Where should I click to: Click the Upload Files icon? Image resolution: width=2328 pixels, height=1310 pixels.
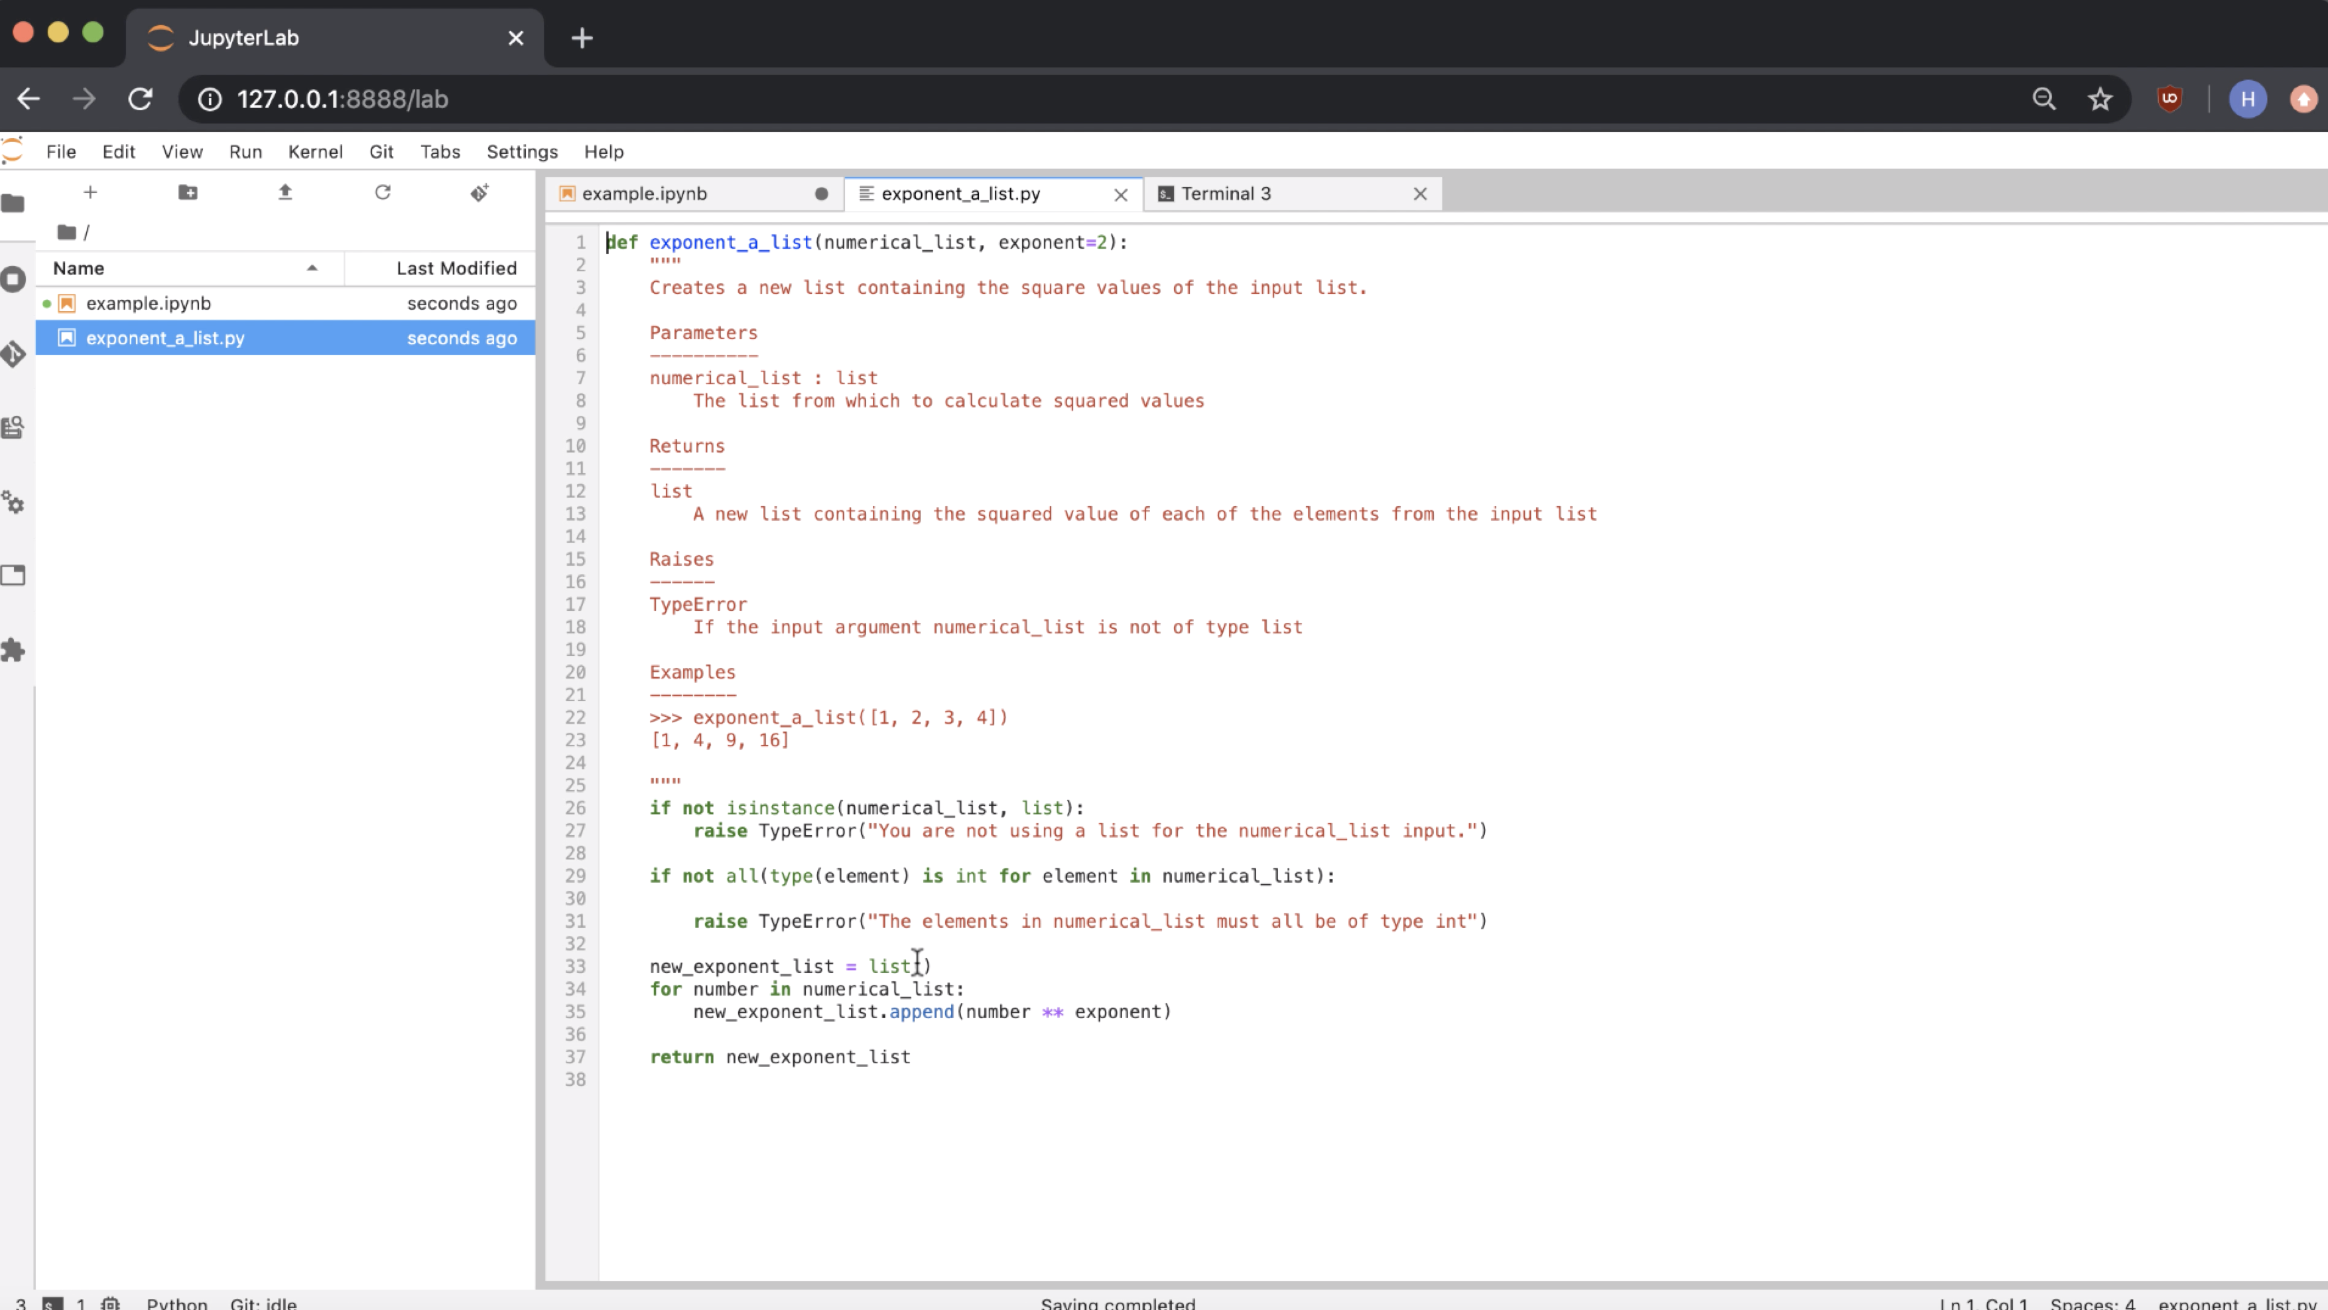click(285, 192)
